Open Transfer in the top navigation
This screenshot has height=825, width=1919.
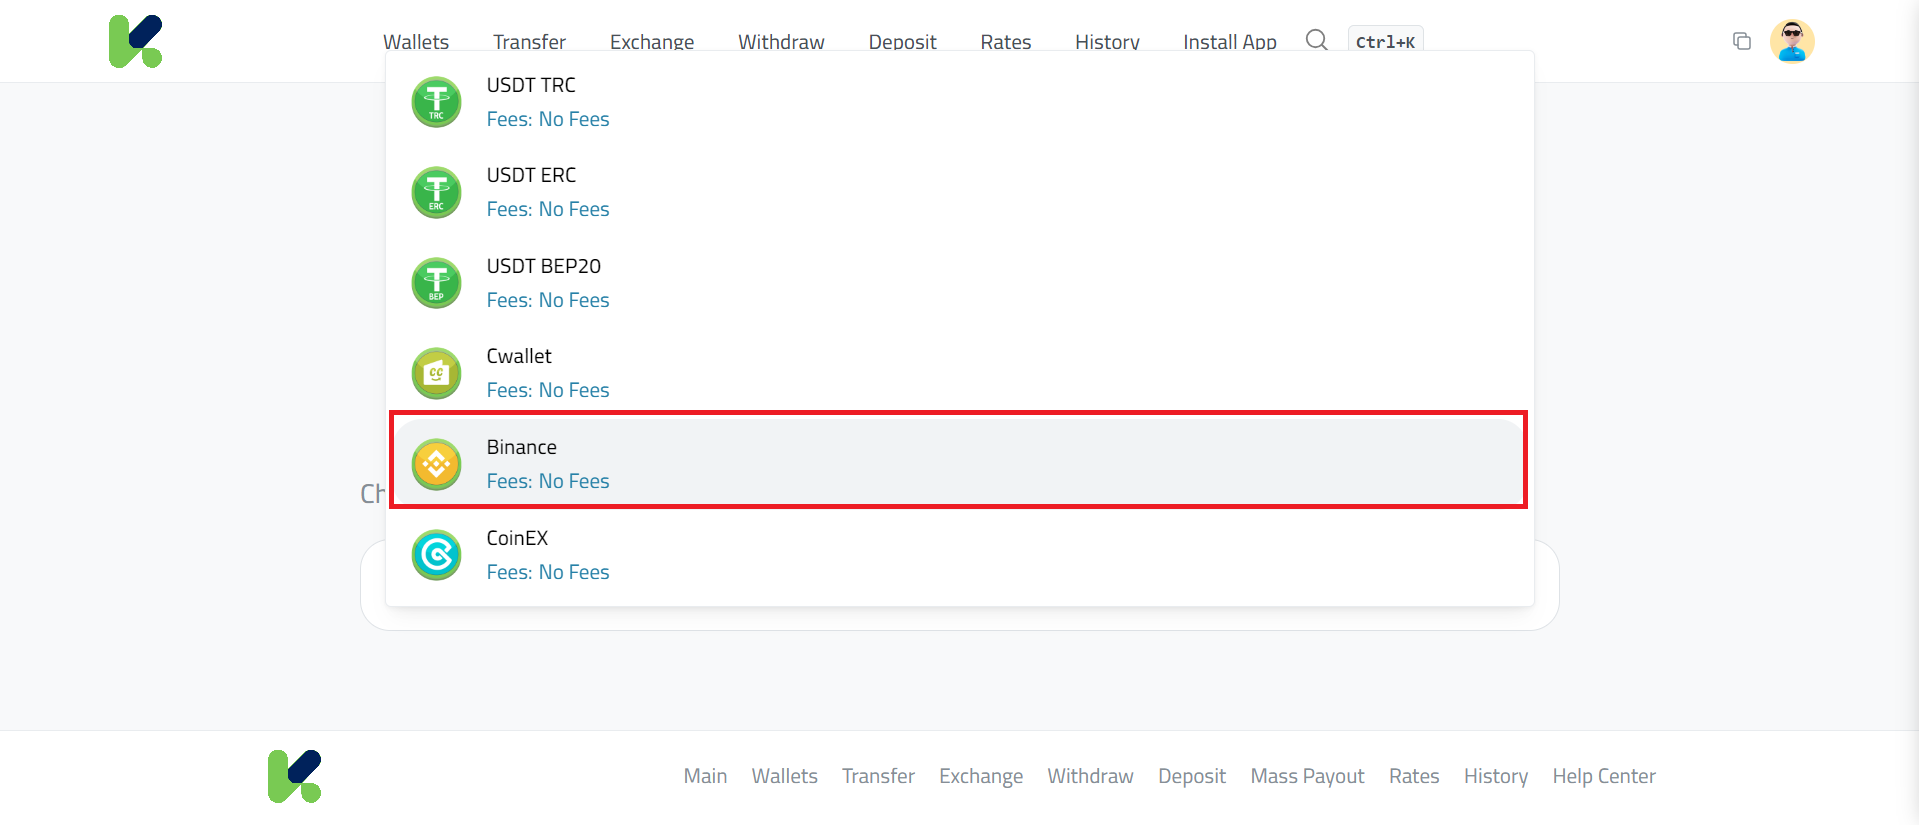coord(529,42)
